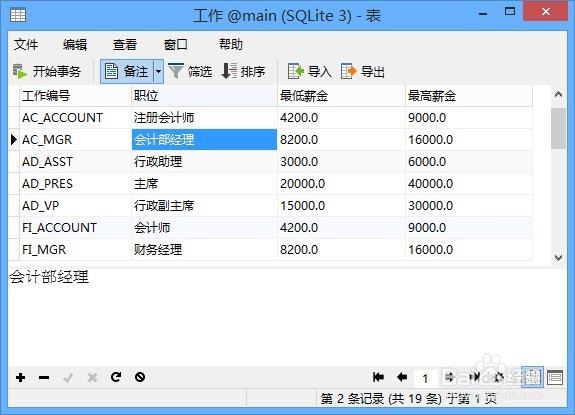Select the AD_VP cell

coord(75,206)
